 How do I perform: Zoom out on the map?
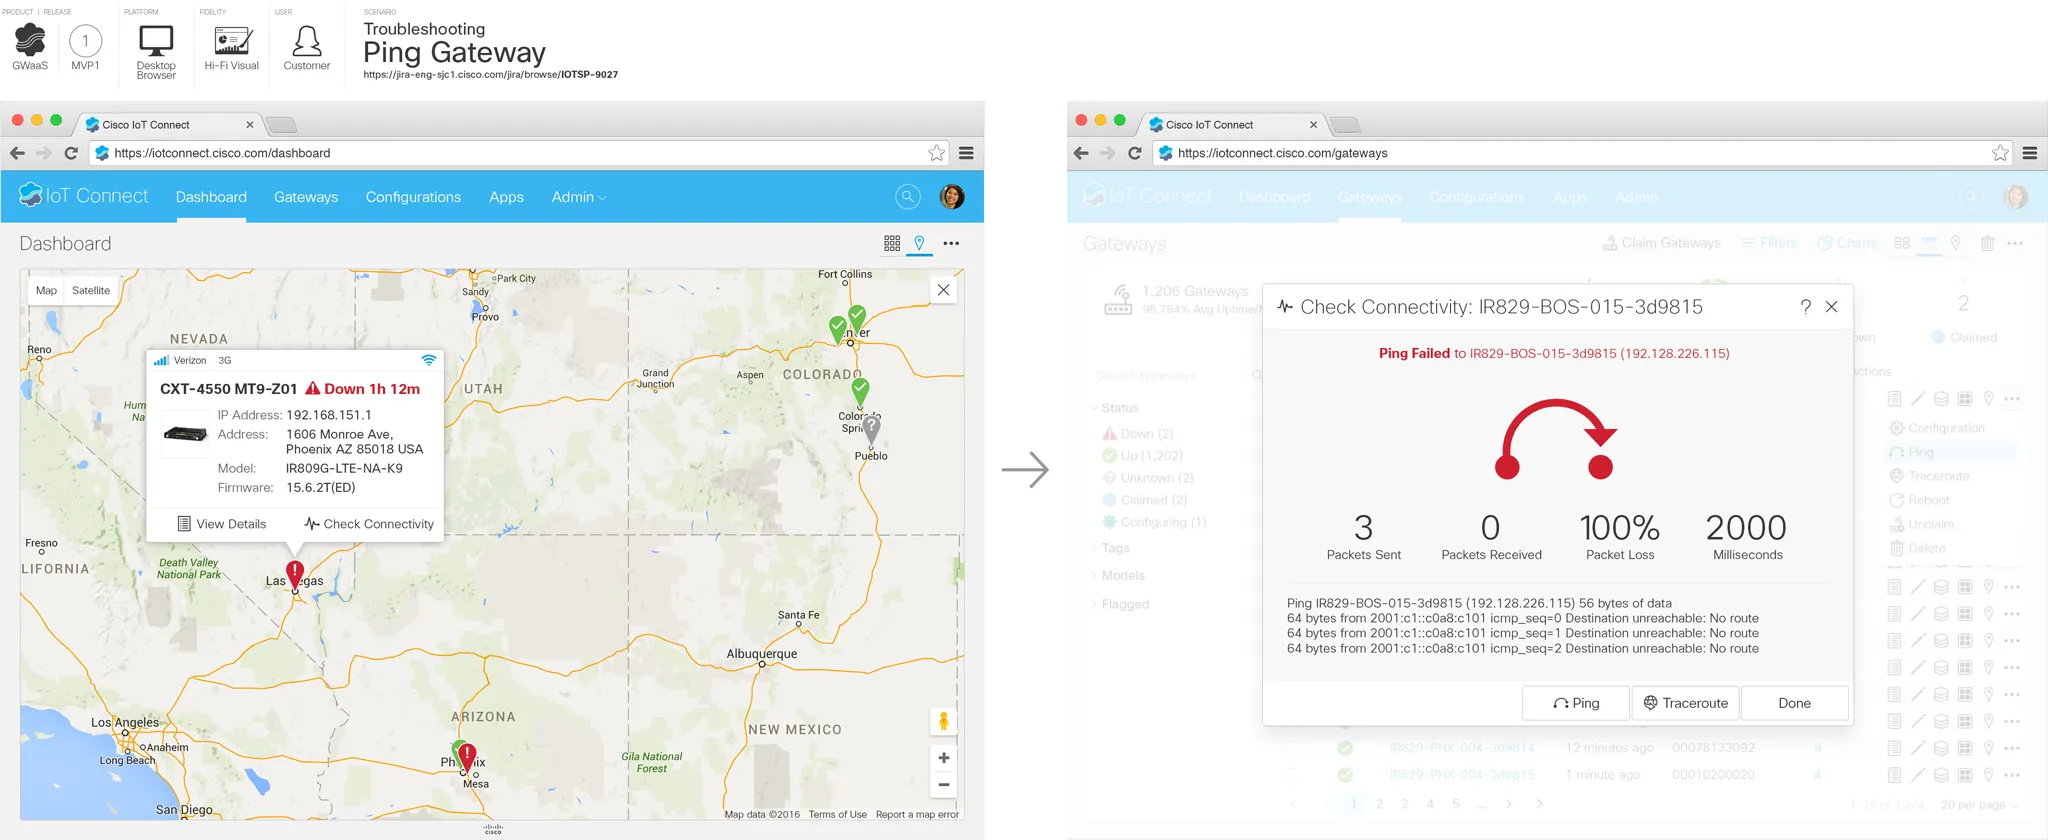pyautogui.click(x=943, y=785)
